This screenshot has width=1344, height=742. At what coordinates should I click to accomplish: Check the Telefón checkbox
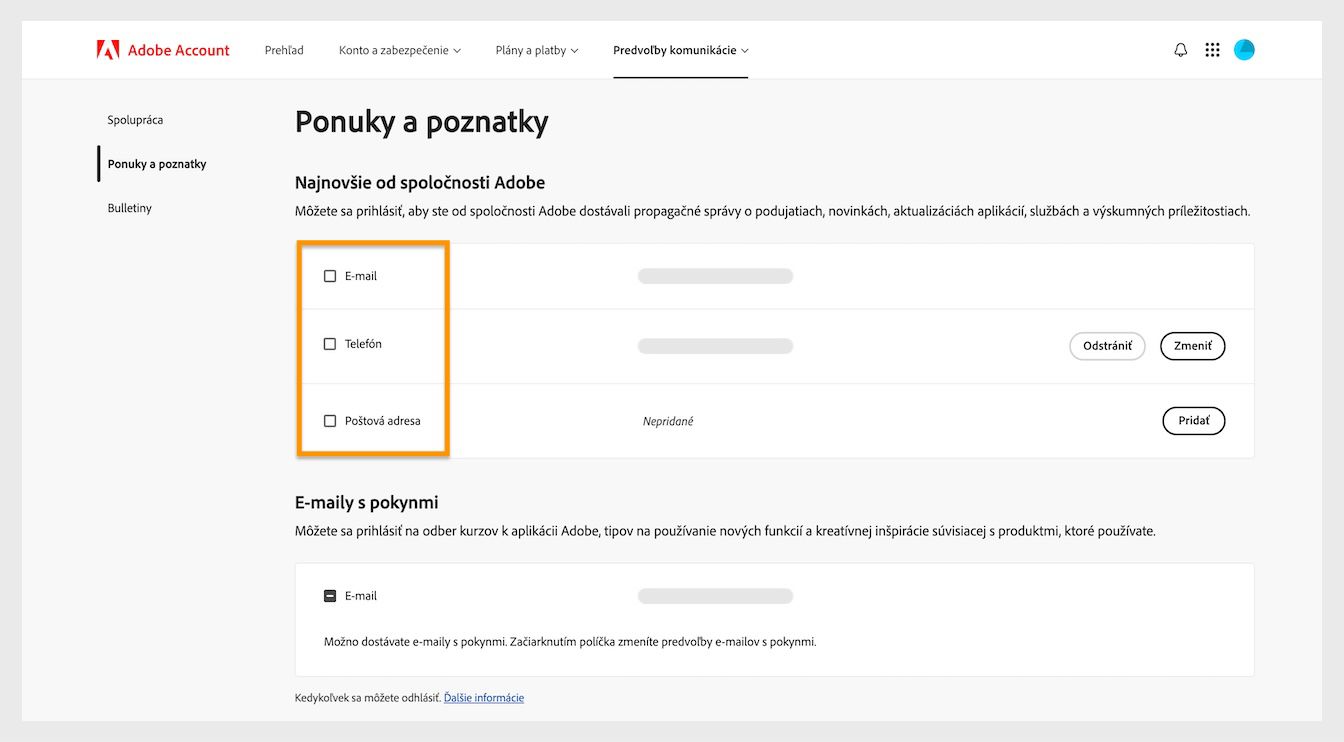click(x=330, y=343)
